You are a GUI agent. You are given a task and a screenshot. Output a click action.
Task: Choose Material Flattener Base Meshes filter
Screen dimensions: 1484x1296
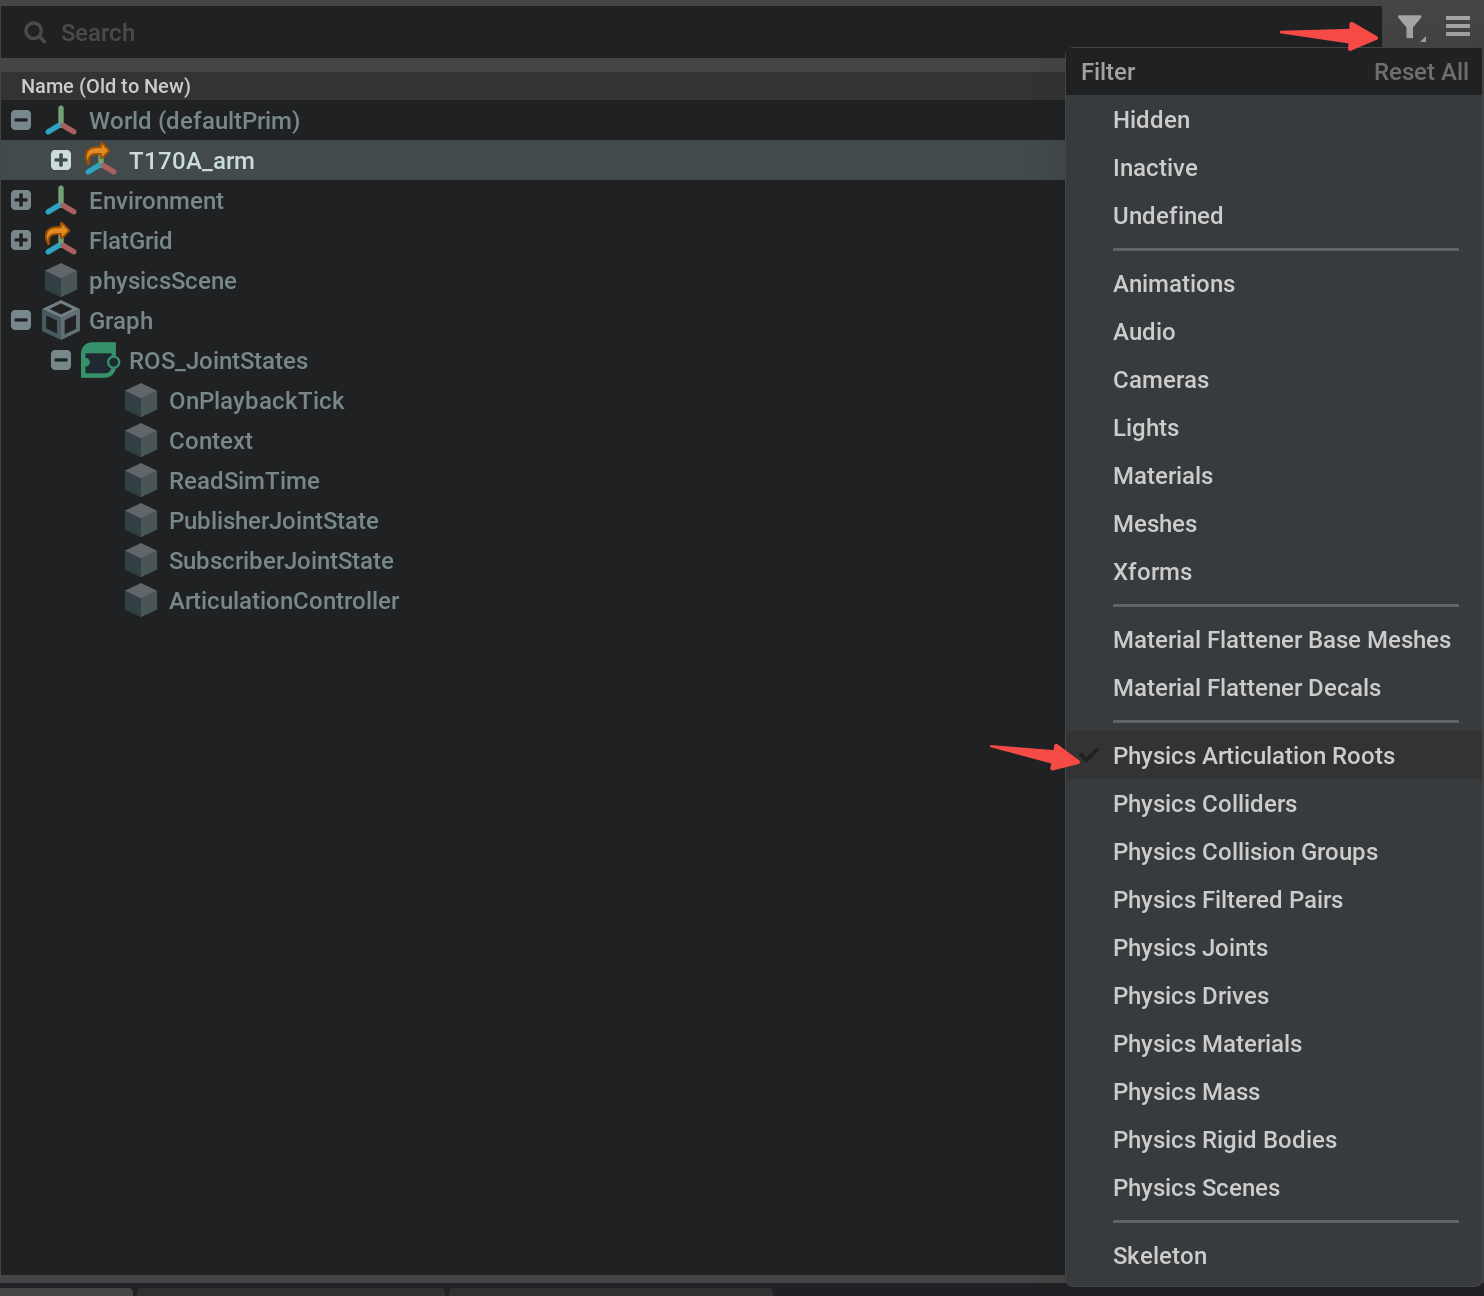[x=1273, y=640]
